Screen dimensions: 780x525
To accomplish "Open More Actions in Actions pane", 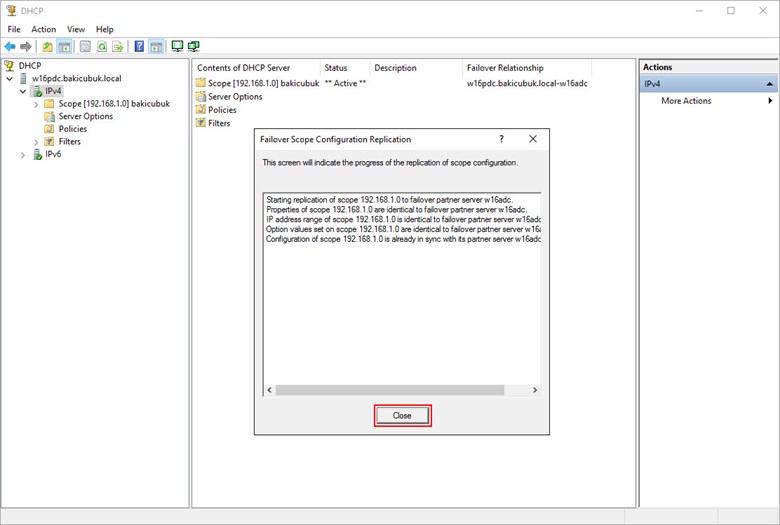I will 686,101.
